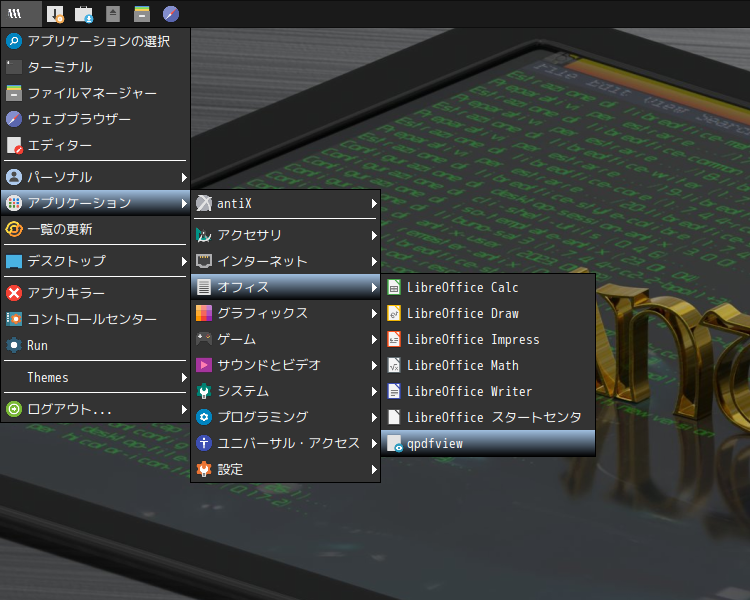Click the play icon beside サウンドとビデオ
Screen dimensions: 750x600
pos(204,365)
